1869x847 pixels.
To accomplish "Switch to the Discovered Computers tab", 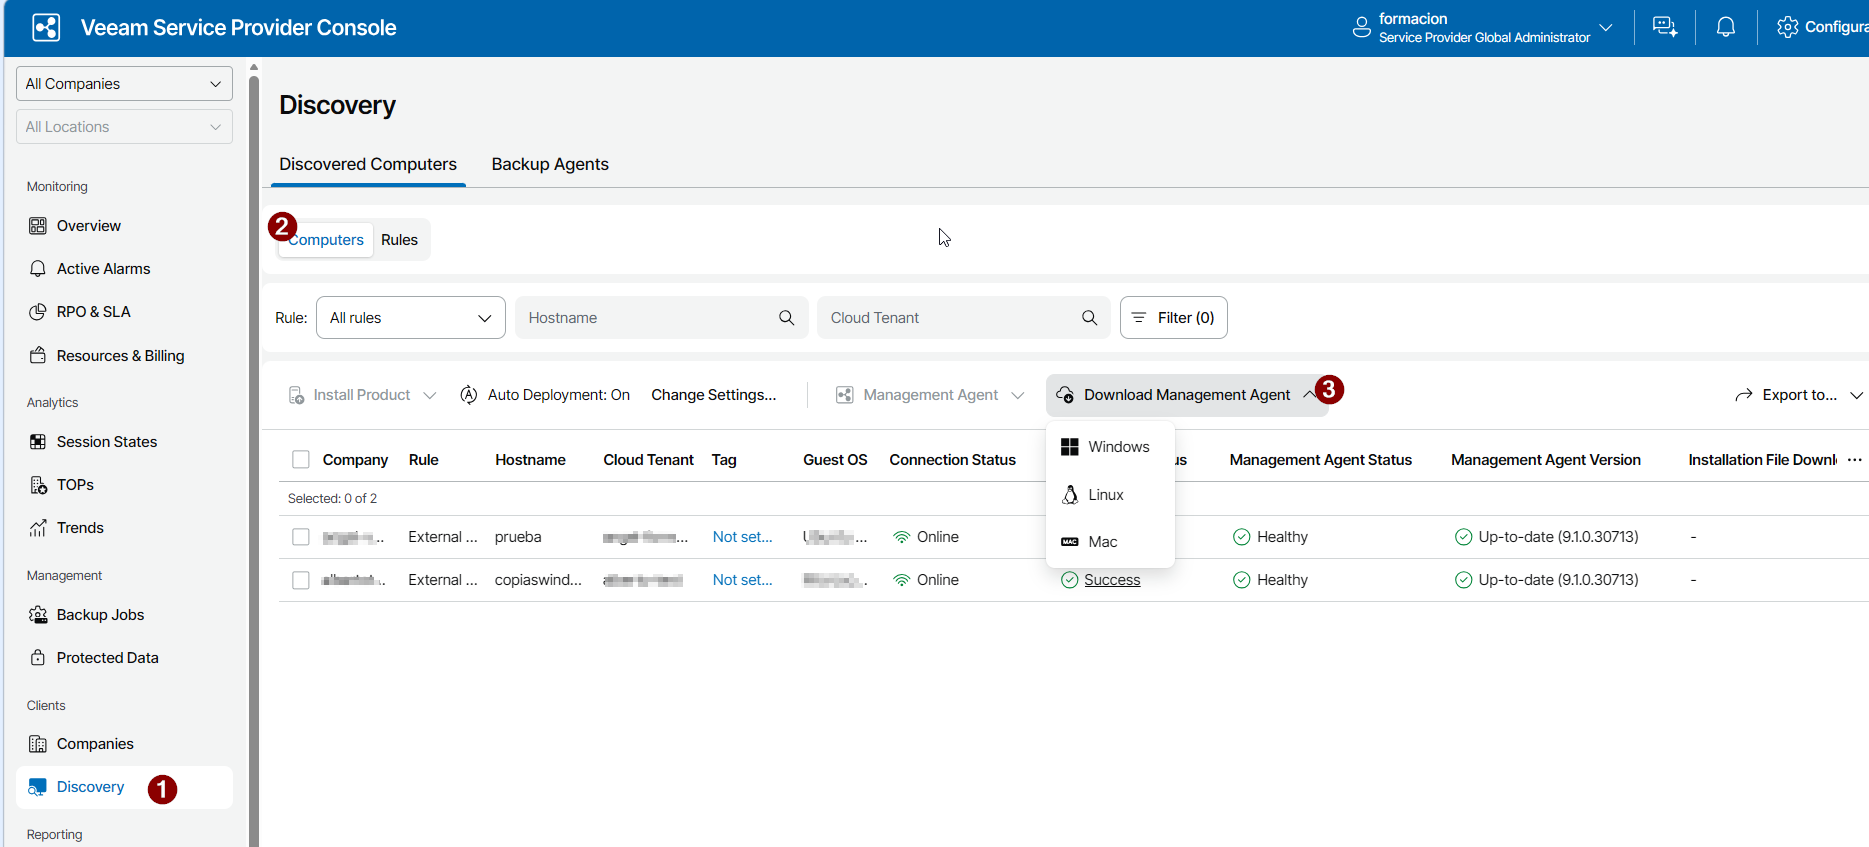I will tap(368, 164).
